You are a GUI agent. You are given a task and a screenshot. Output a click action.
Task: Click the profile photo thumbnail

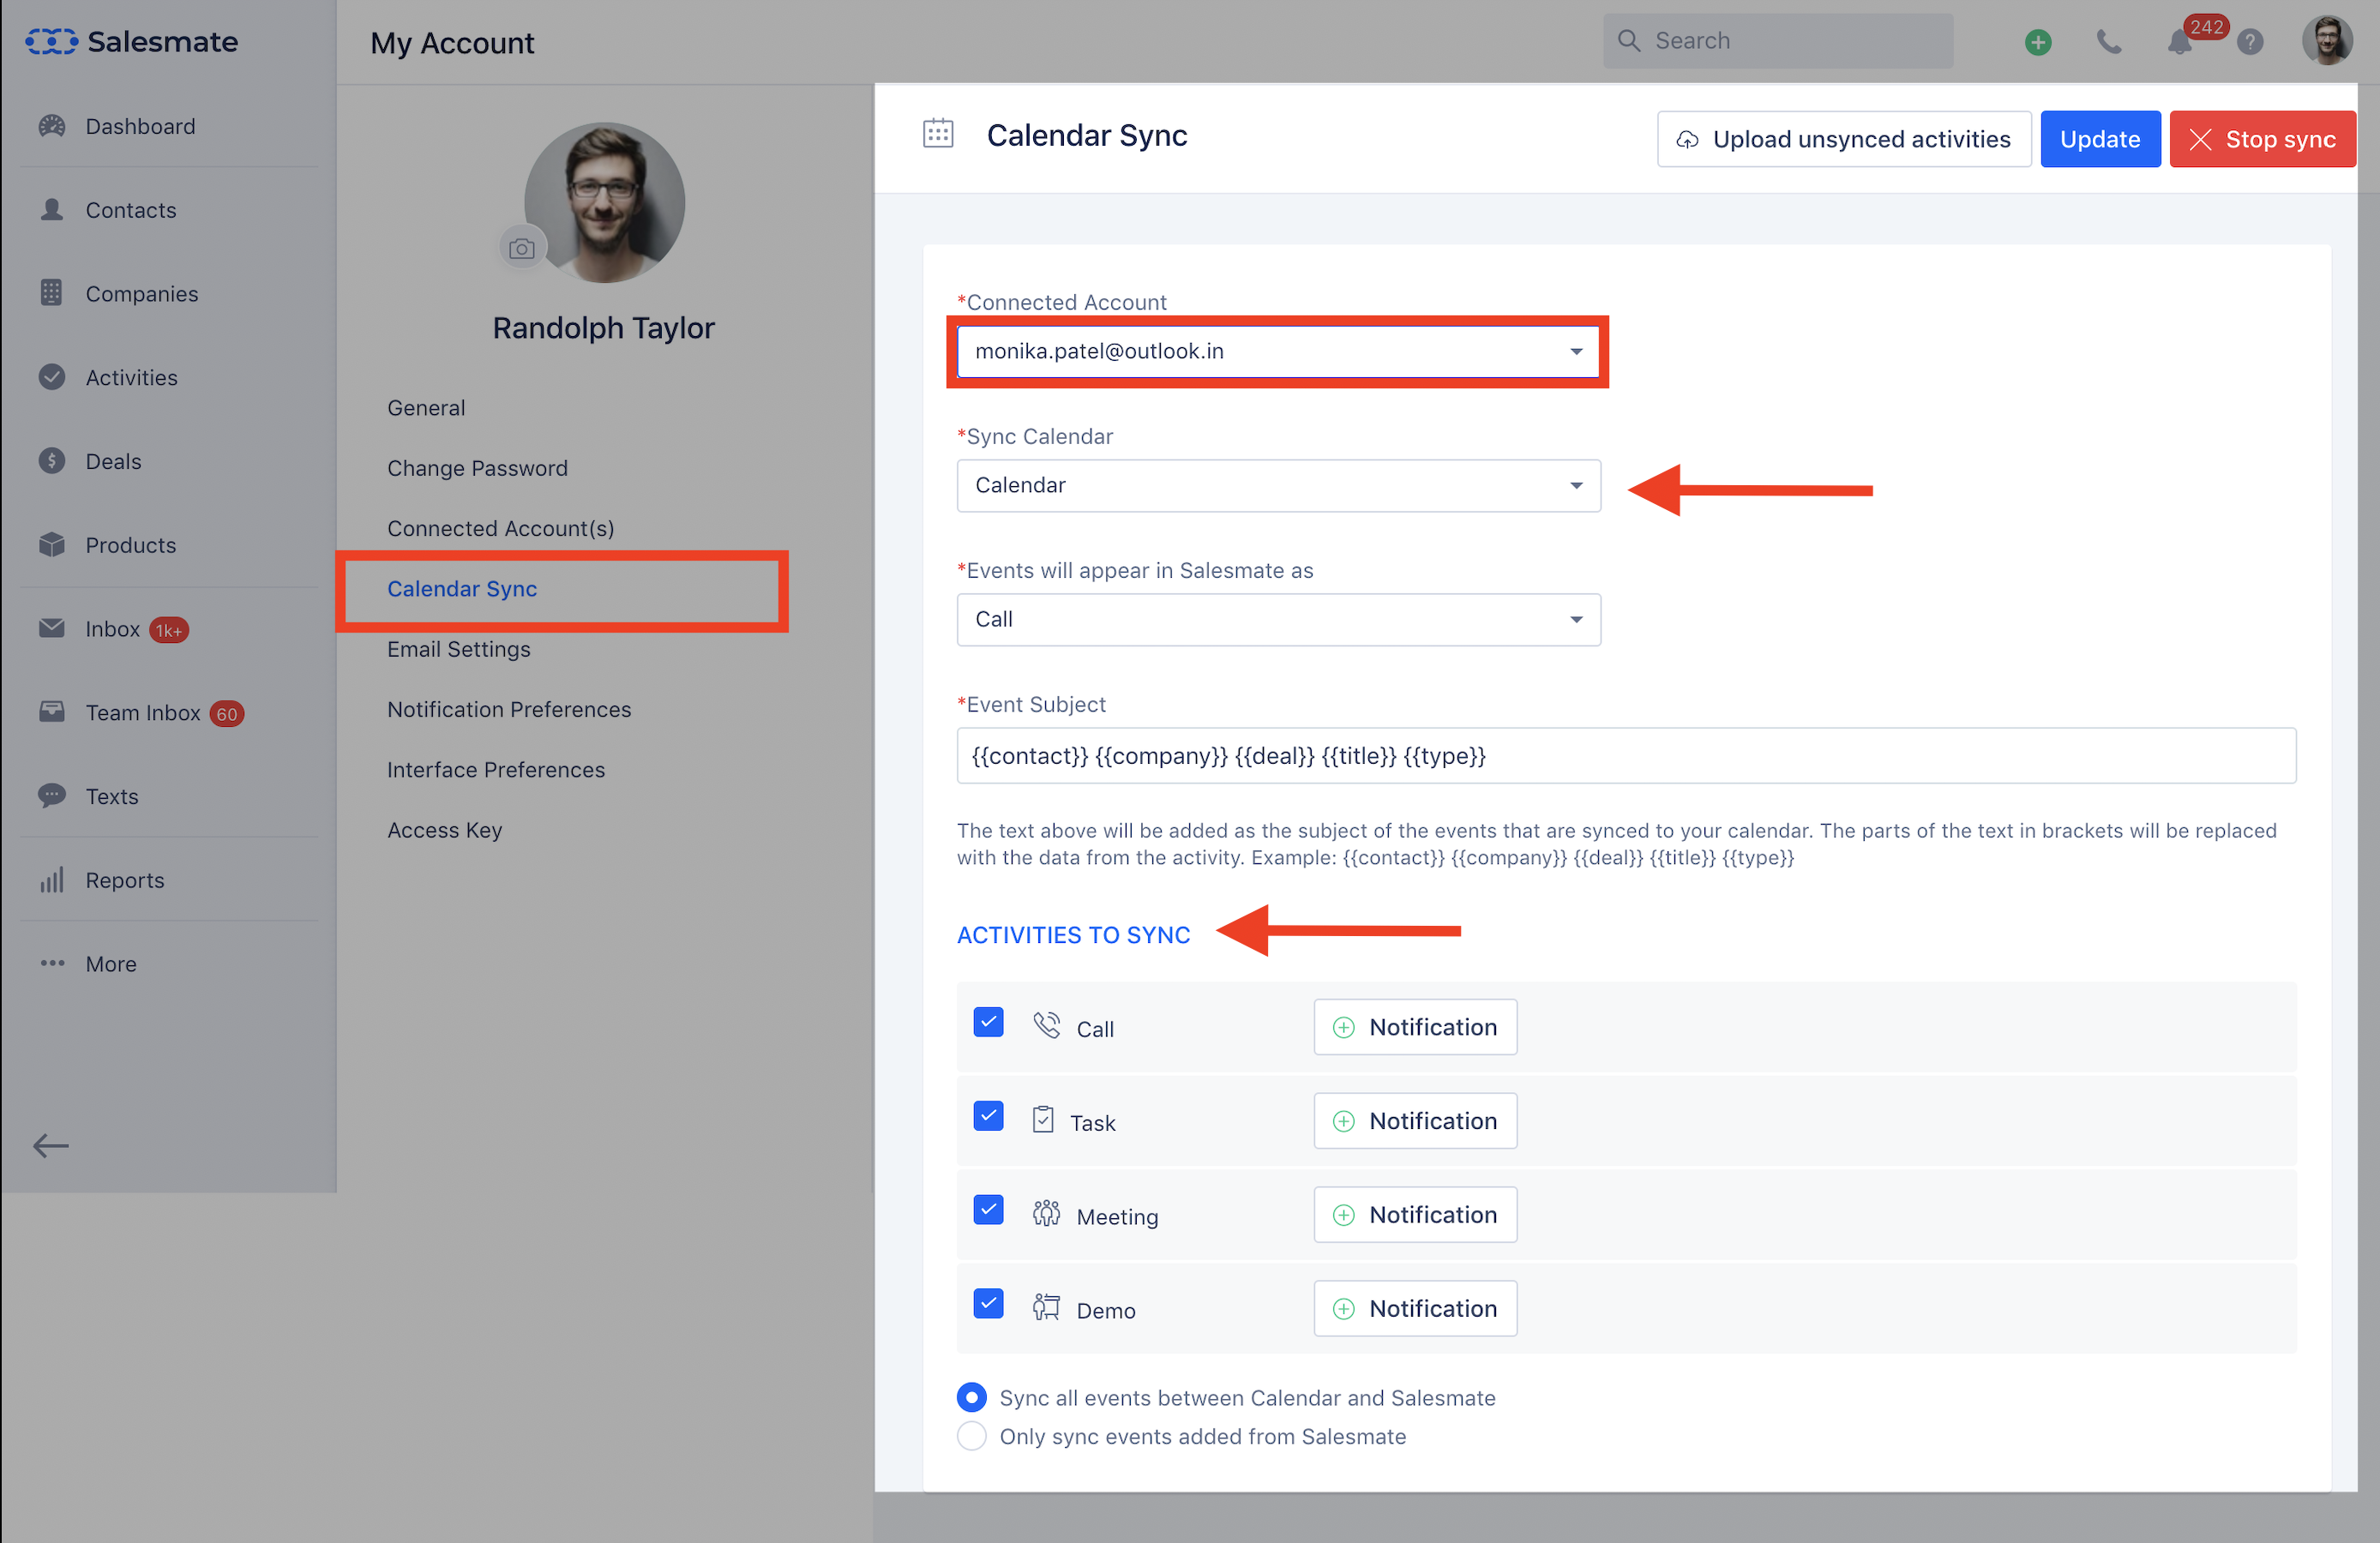(x=605, y=203)
